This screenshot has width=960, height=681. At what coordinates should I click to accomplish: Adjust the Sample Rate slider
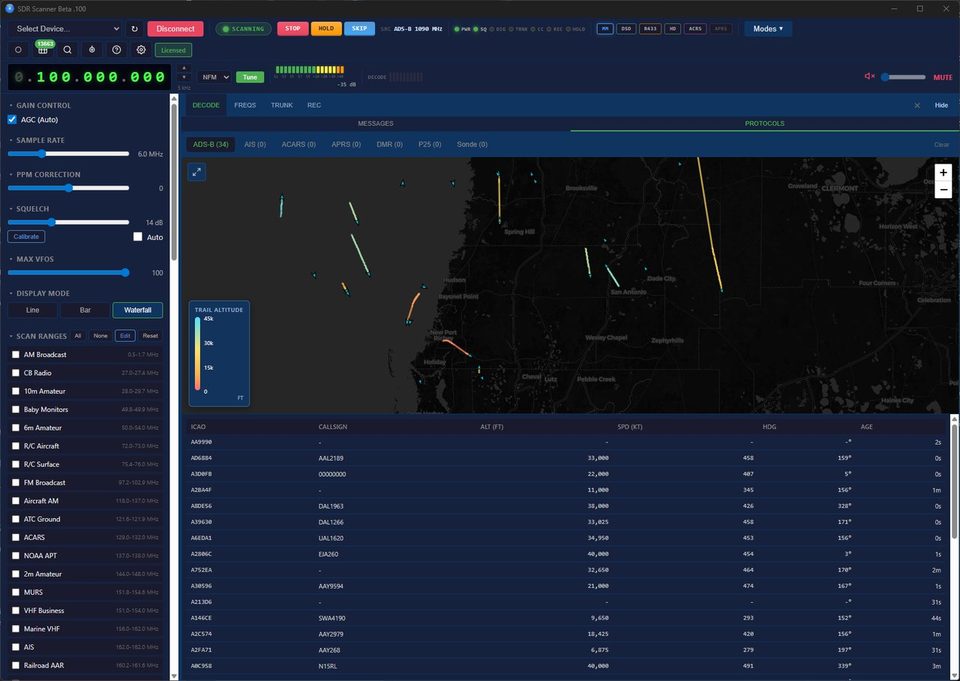click(69, 154)
